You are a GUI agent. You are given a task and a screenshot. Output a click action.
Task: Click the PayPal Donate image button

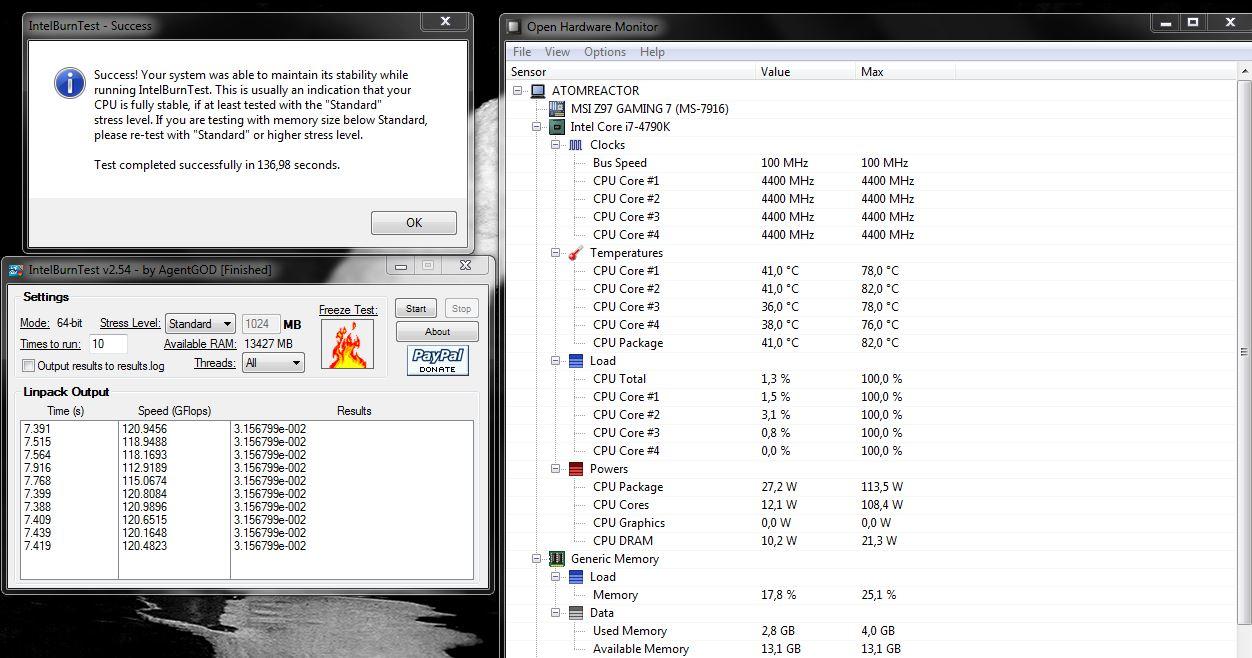tap(438, 361)
